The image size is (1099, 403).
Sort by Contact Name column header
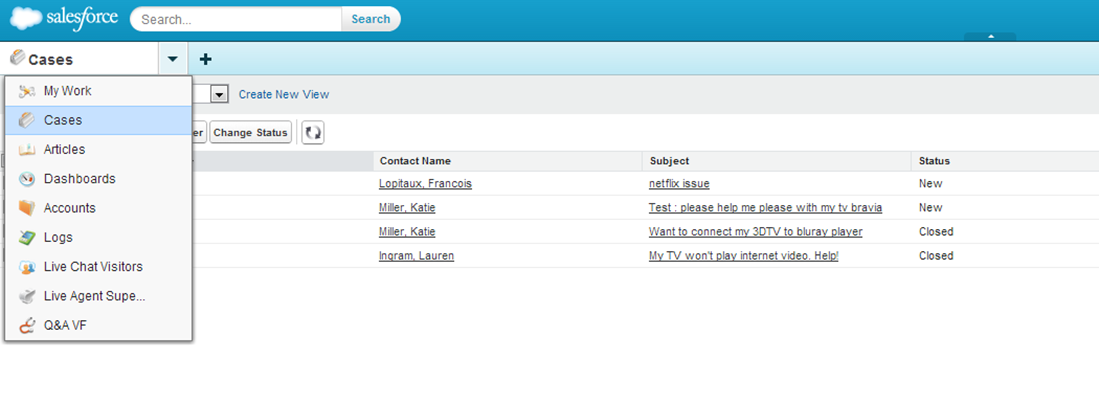click(x=415, y=161)
